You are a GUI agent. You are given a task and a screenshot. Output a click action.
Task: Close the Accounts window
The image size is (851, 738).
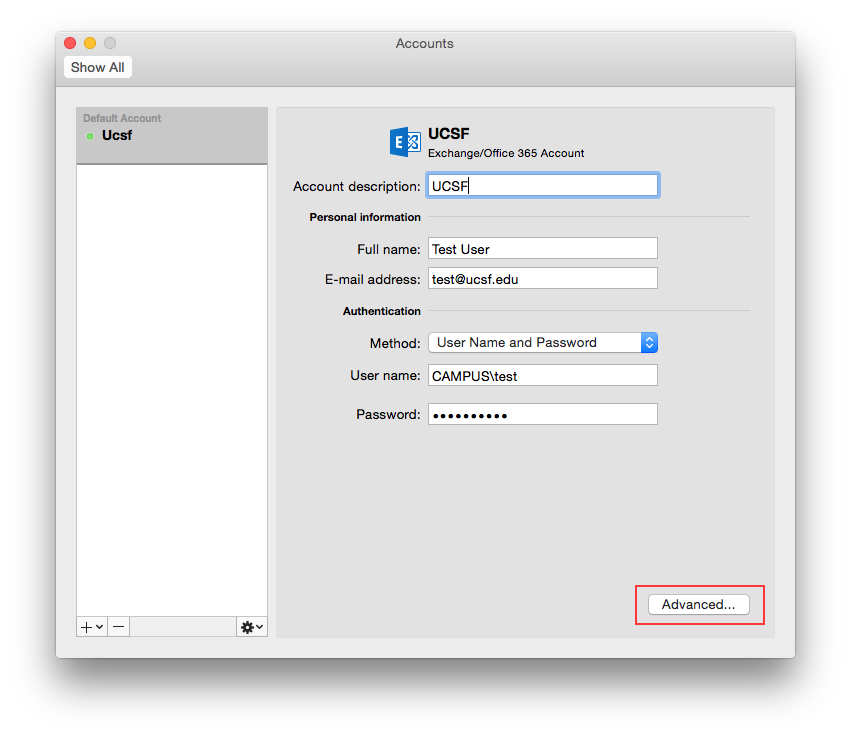[x=70, y=43]
